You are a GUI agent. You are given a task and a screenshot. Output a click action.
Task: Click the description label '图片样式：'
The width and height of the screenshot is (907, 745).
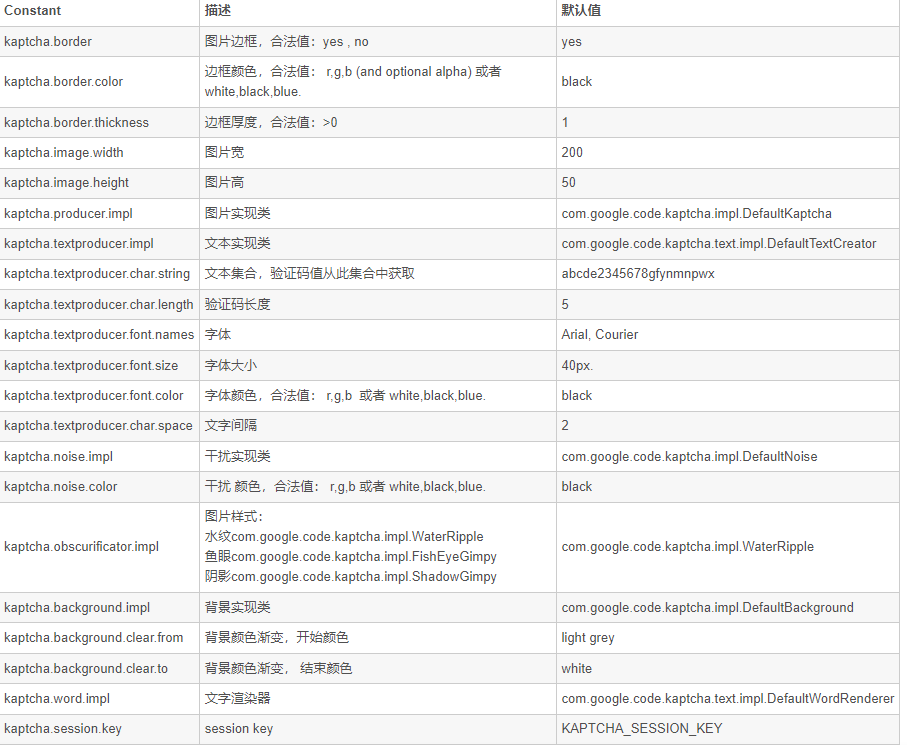point(234,517)
